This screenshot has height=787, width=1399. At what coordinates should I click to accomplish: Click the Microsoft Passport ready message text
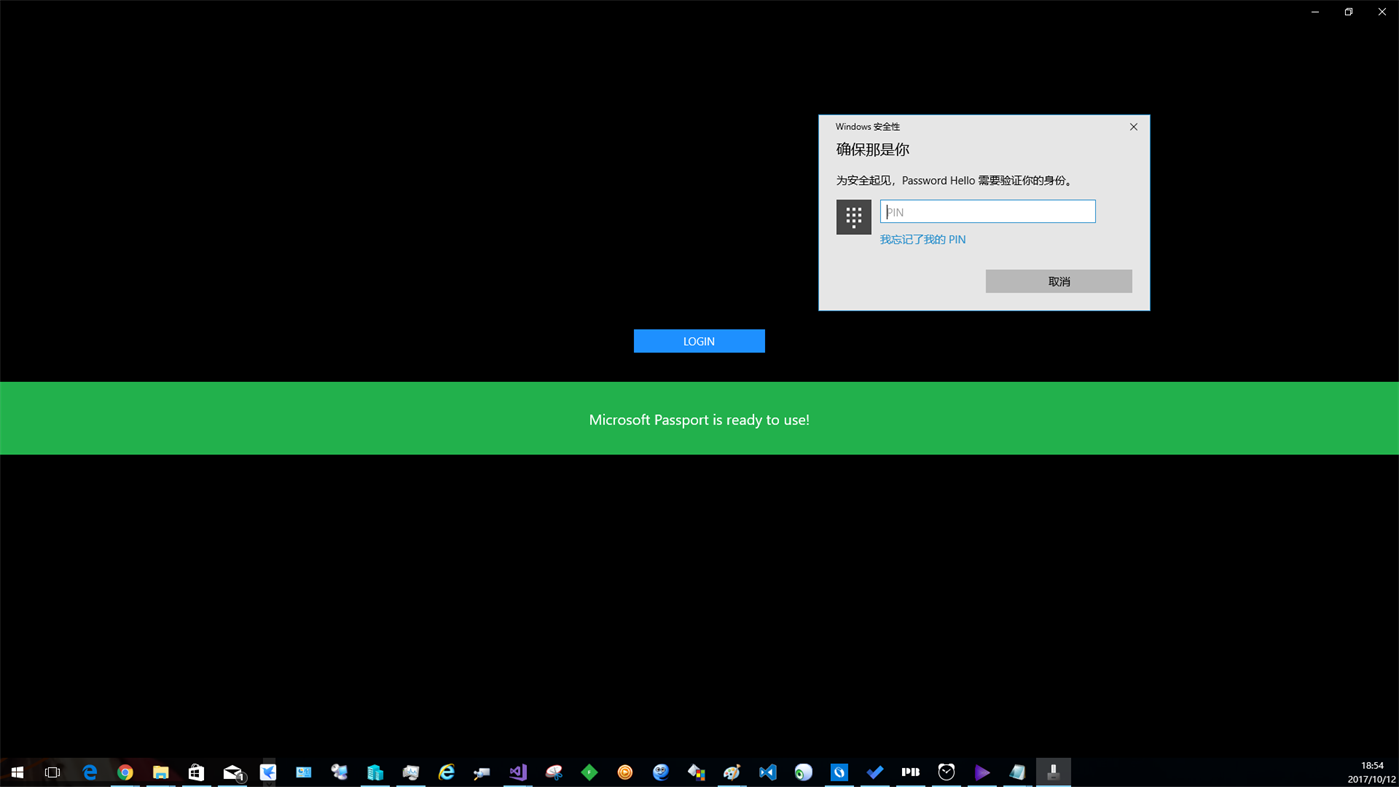click(x=699, y=420)
